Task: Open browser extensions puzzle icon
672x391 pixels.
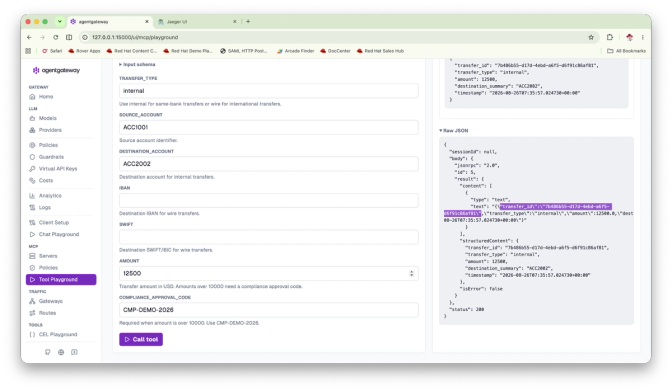Action: coord(610,37)
